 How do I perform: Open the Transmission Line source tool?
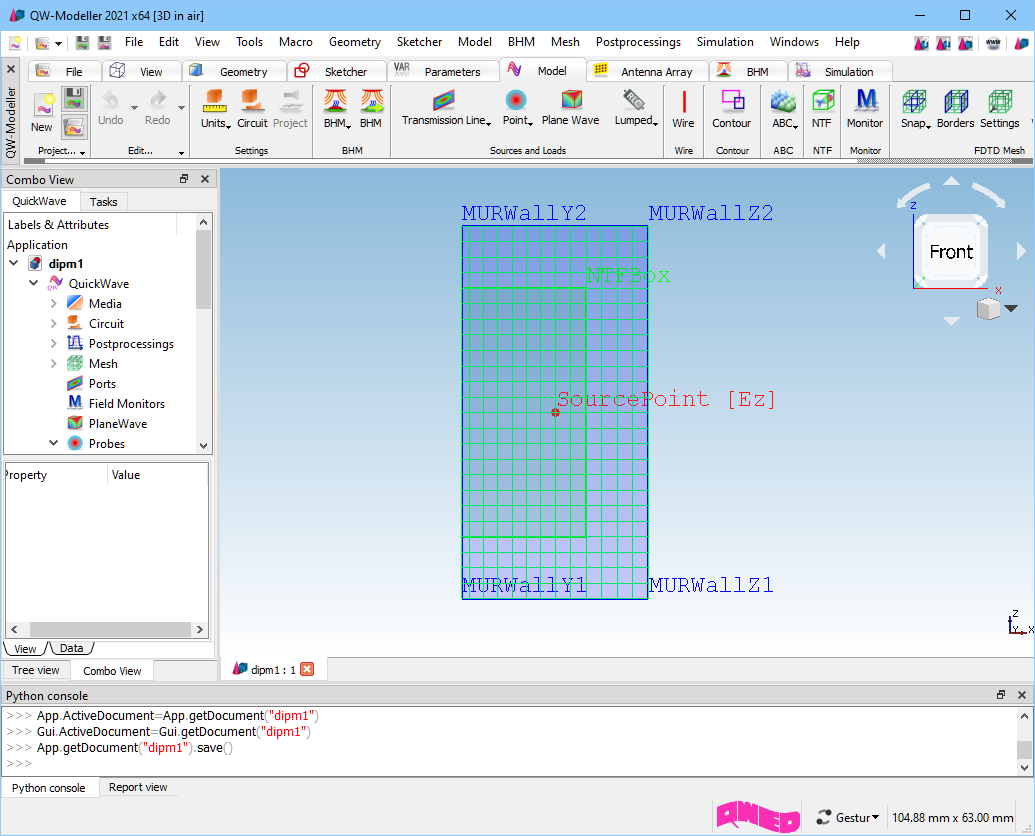coord(446,108)
